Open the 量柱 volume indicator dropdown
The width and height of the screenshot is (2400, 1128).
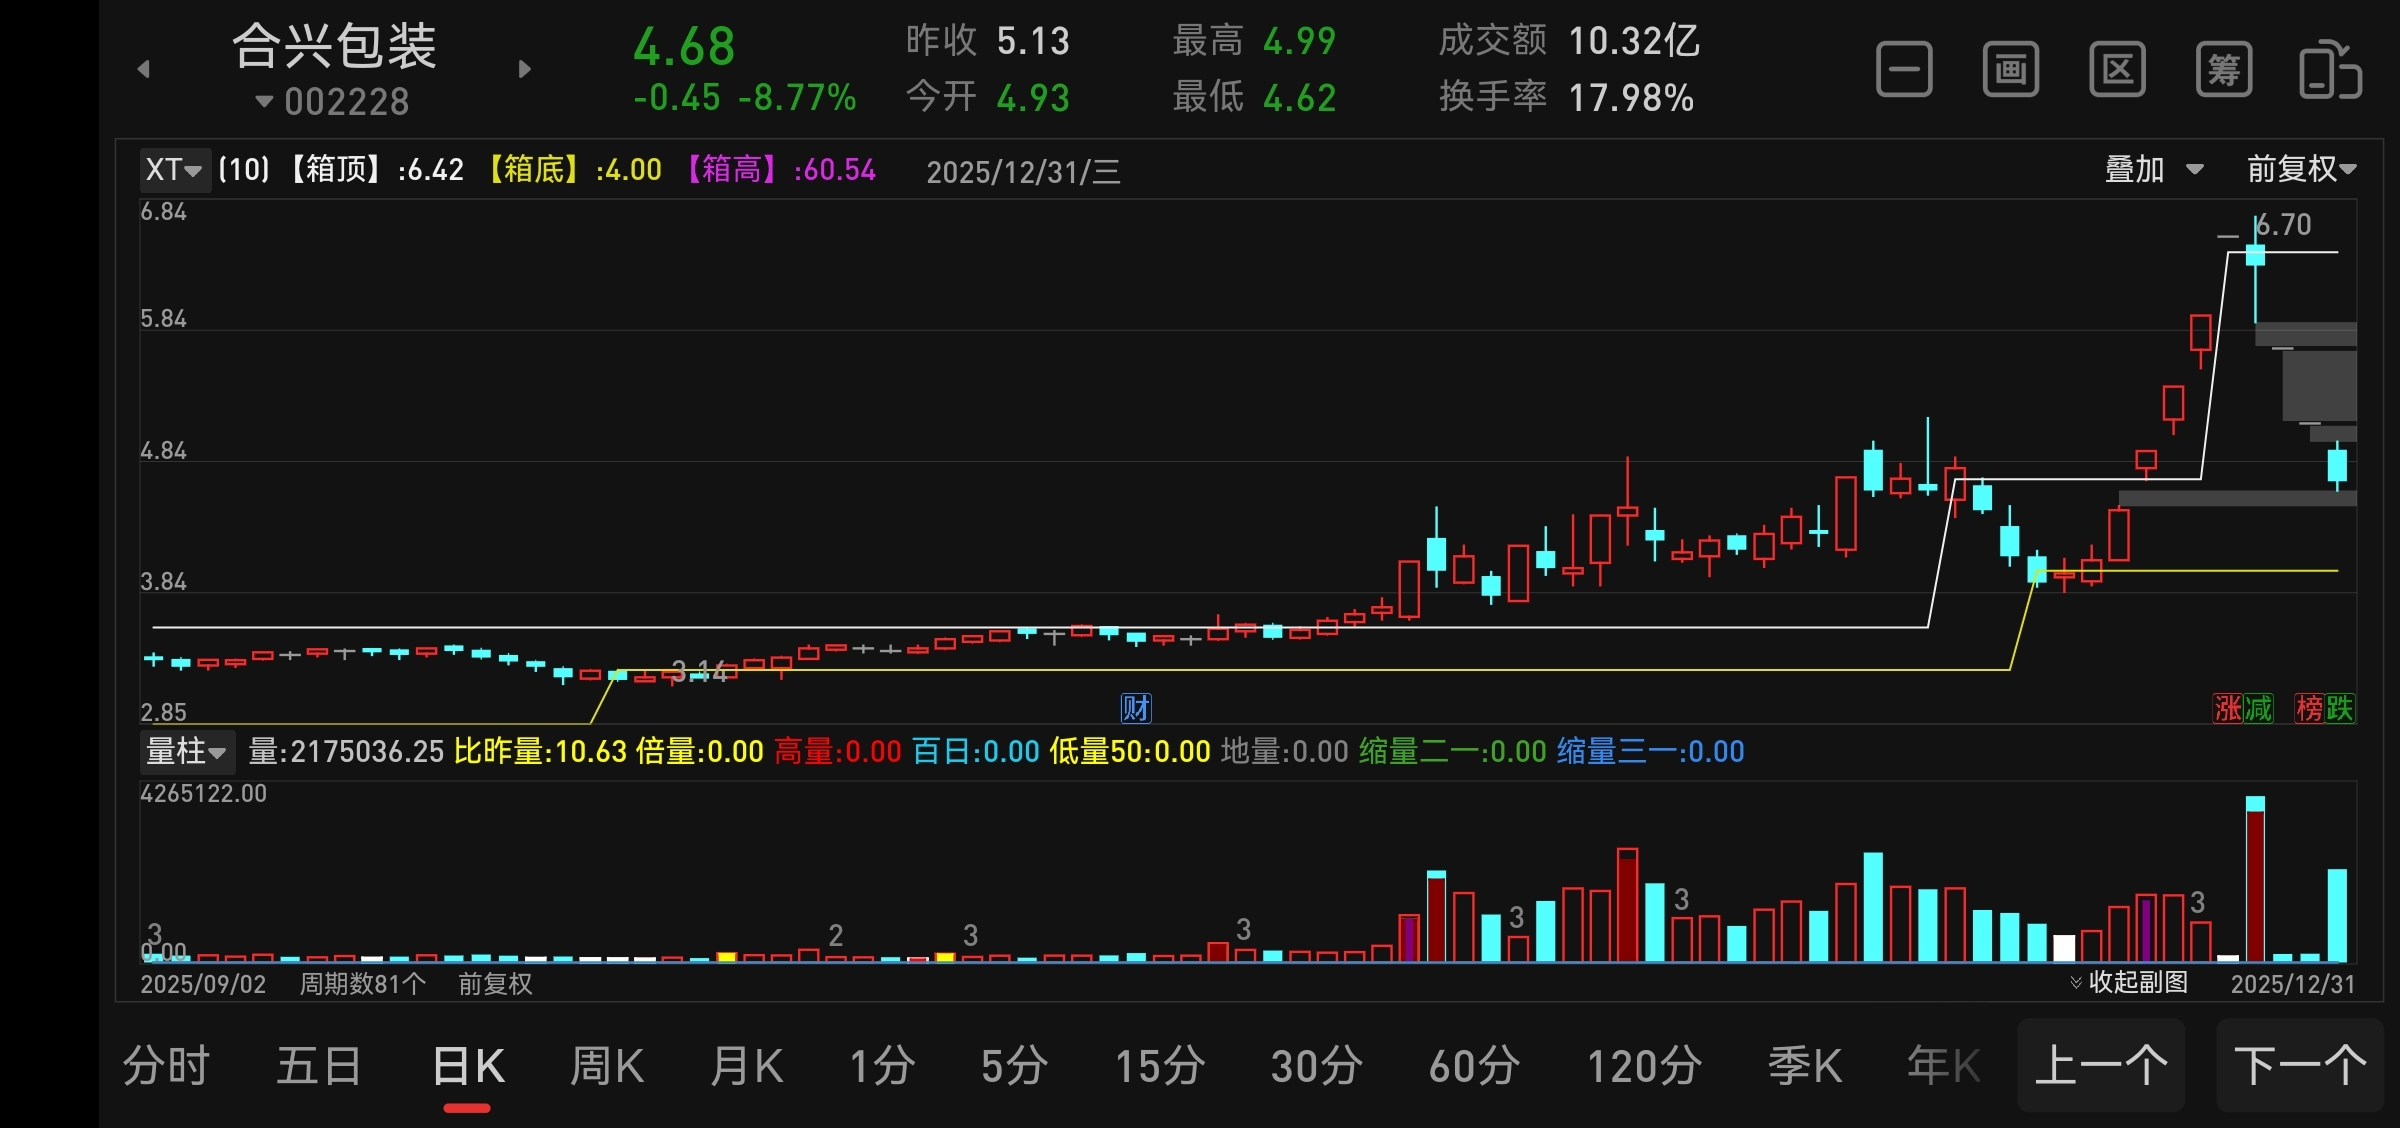pos(186,751)
